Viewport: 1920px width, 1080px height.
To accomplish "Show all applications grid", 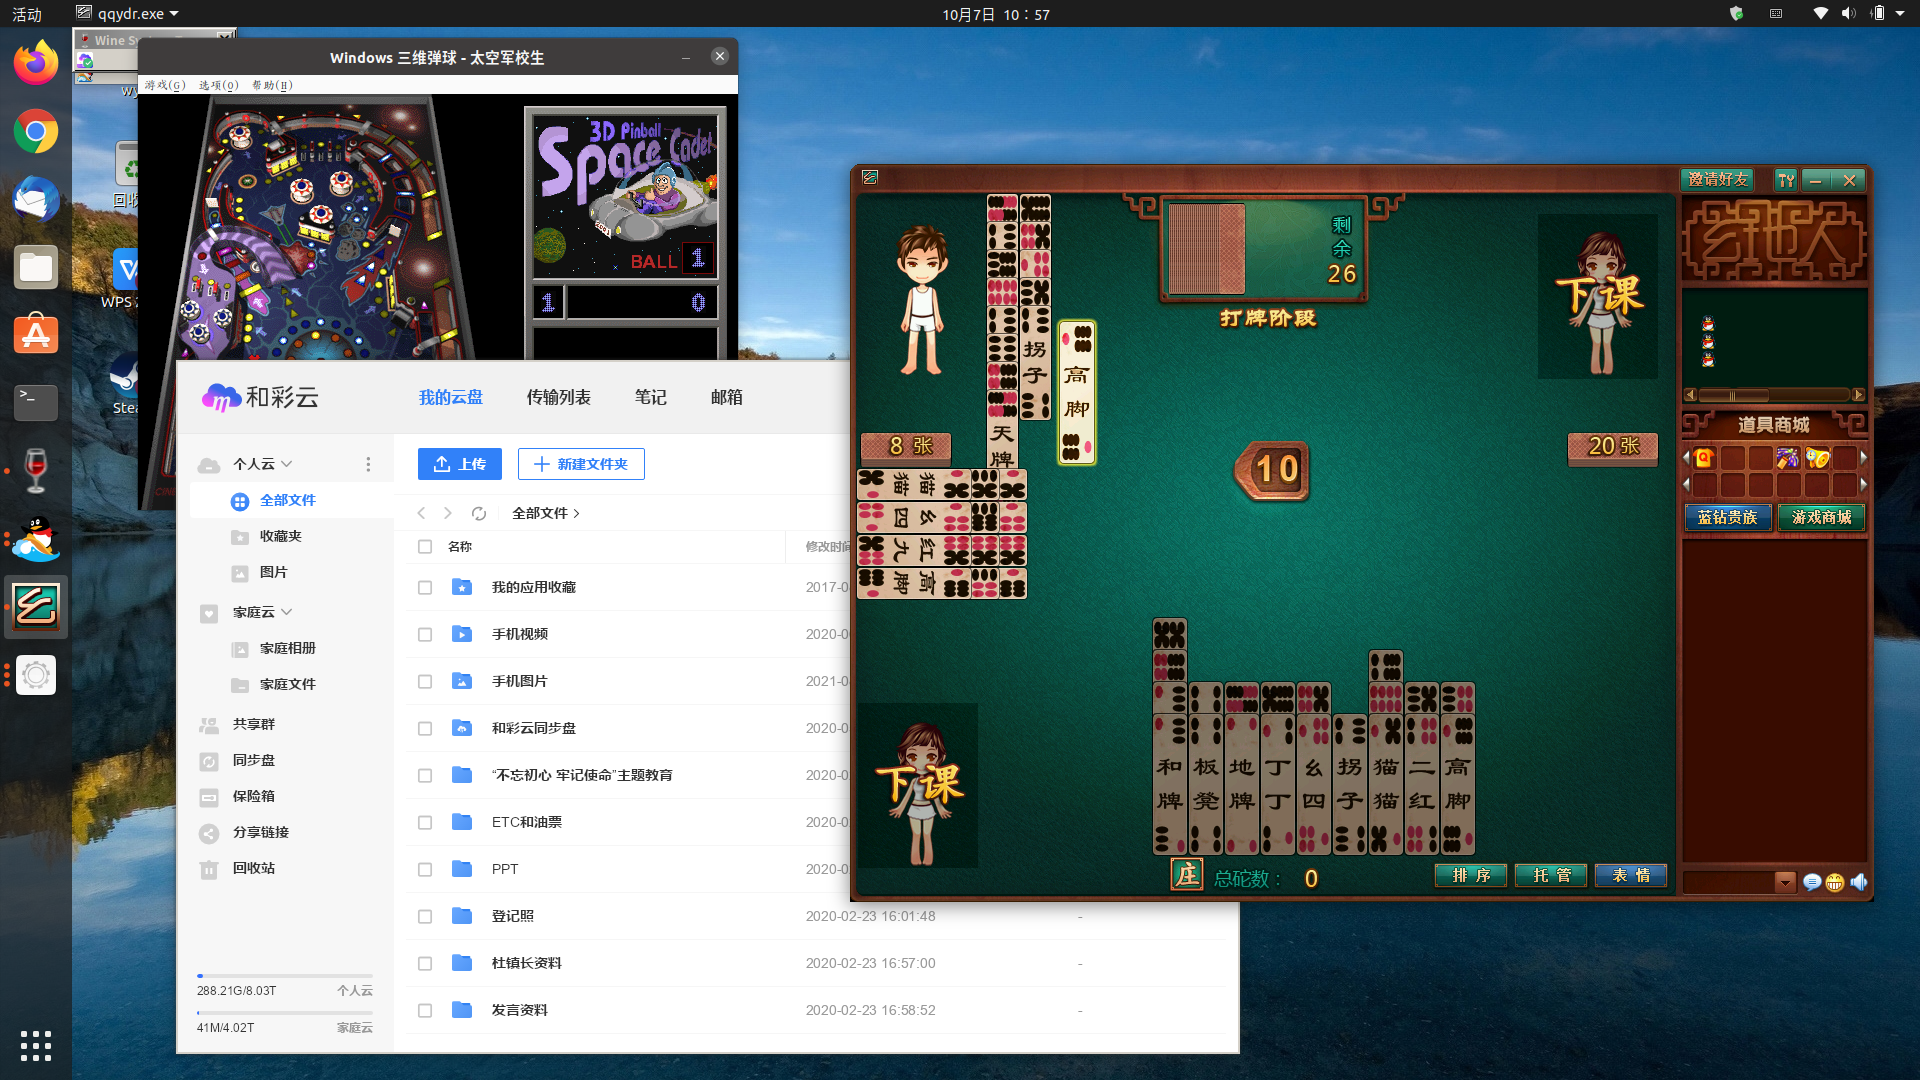I will pyautogui.click(x=36, y=1045).
